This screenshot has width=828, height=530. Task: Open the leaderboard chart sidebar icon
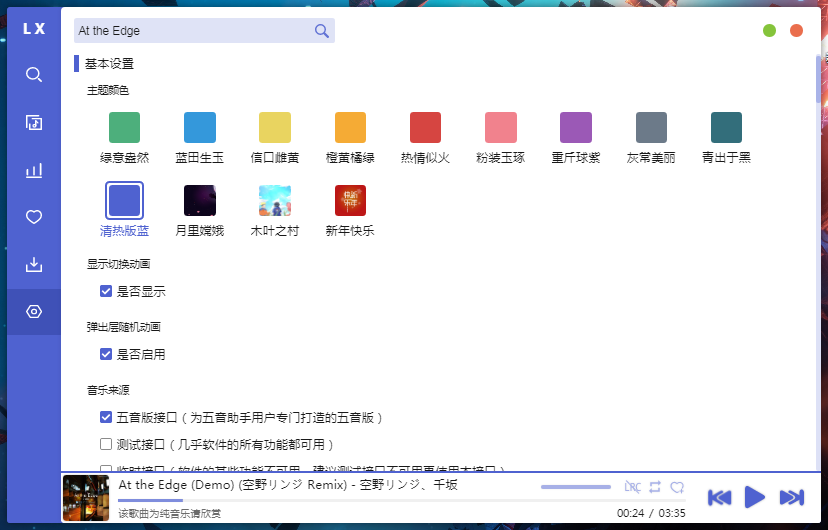click(34, 170)
